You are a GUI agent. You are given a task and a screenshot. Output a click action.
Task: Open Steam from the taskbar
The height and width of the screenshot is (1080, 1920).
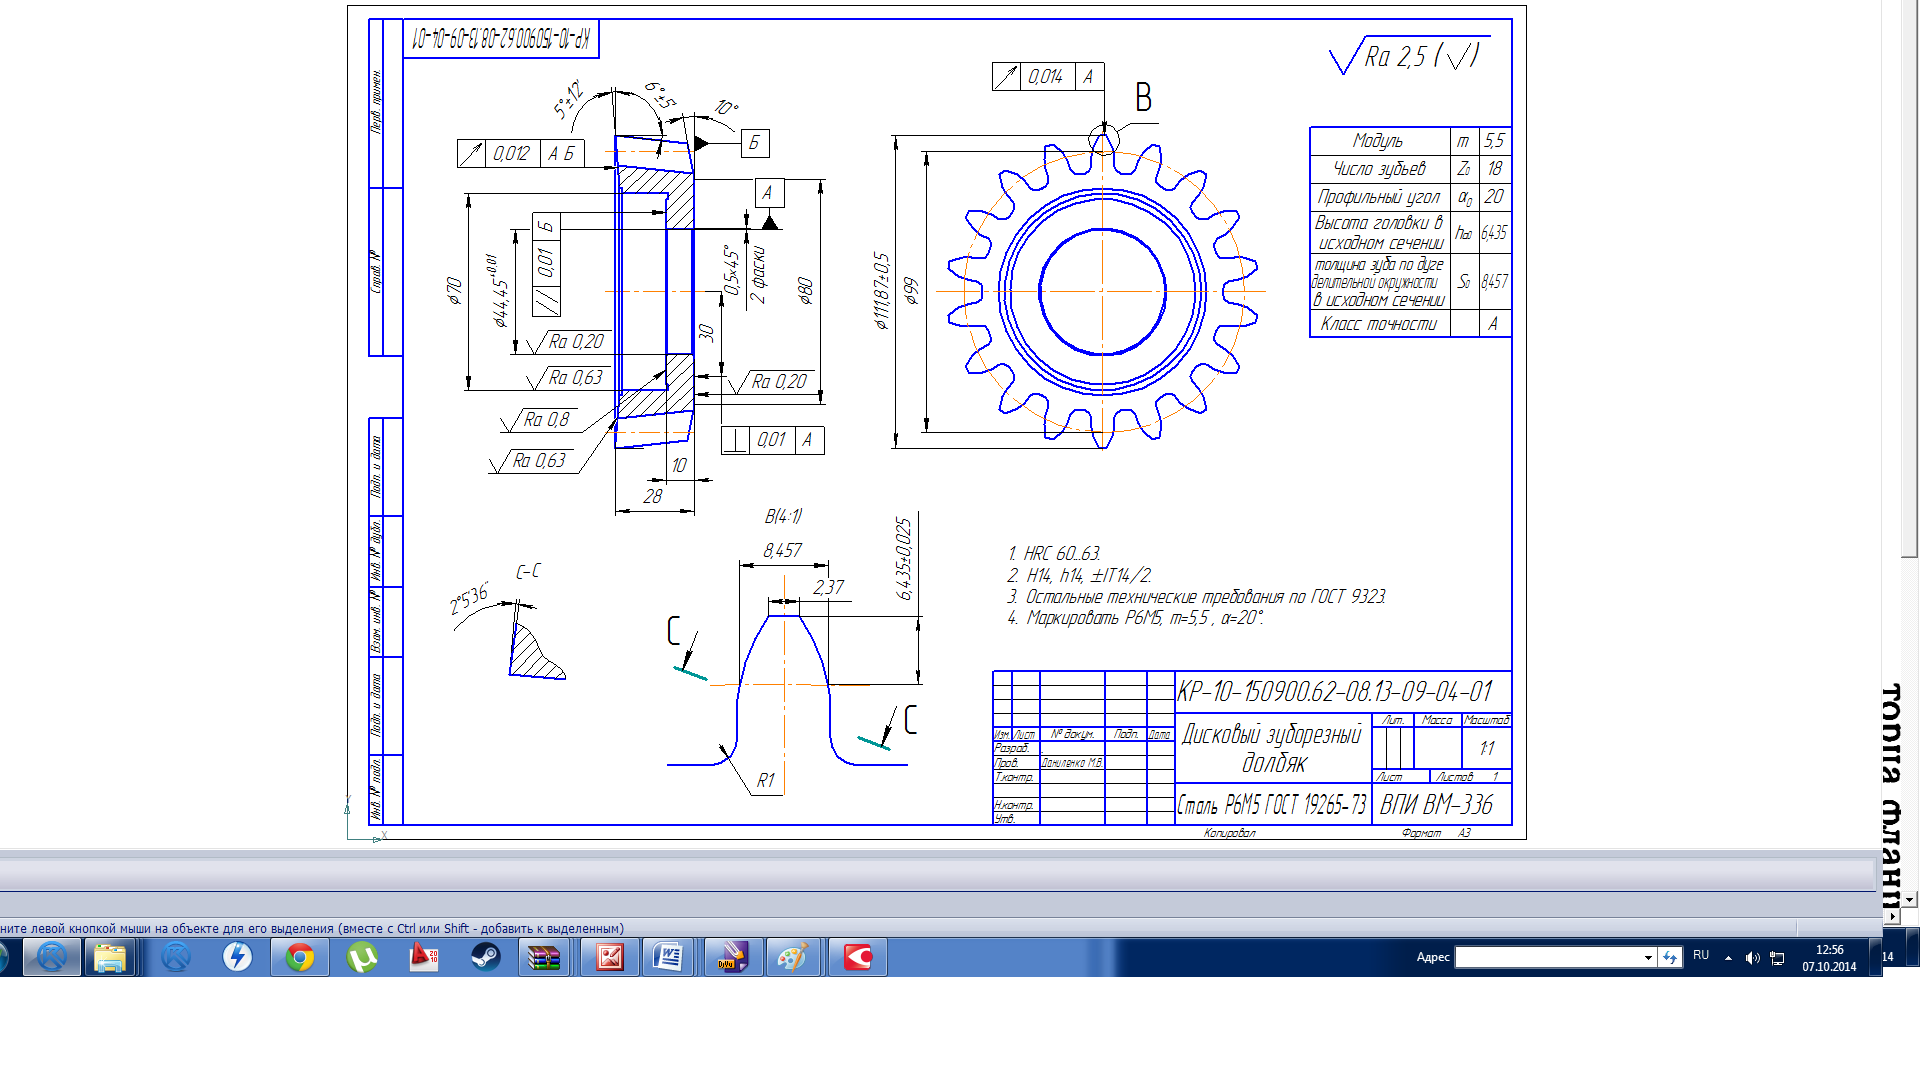[x=486, y=958]
